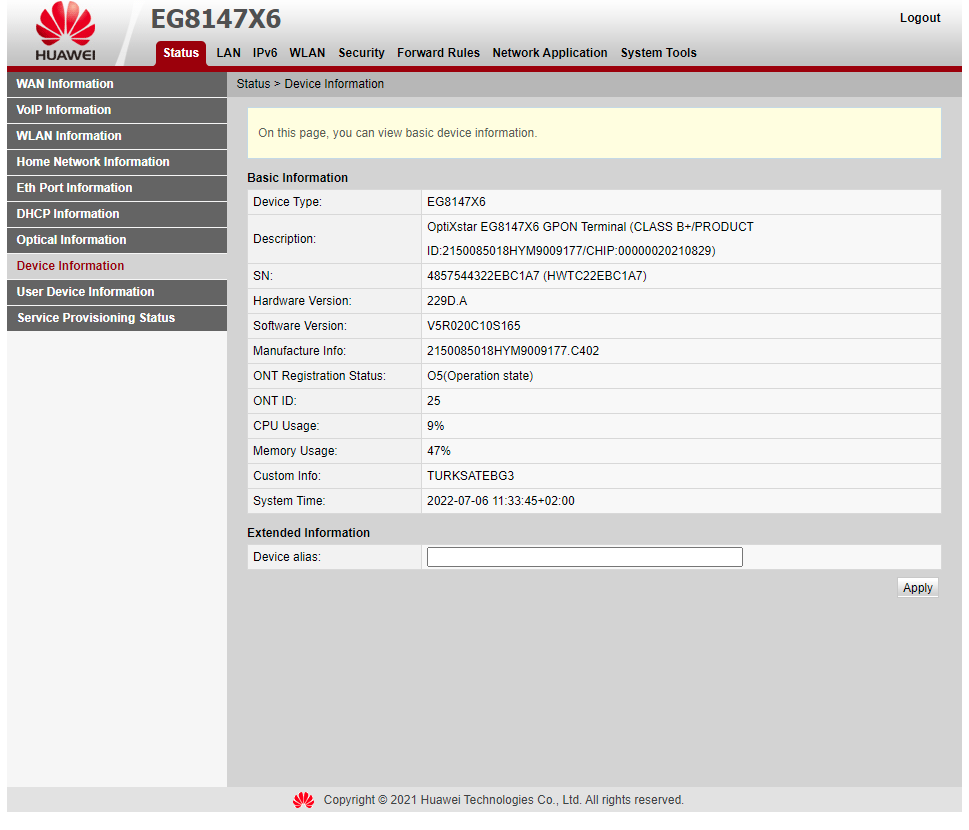
Task: Click the EG8147X6 header title
Action: click(x=216, y=19)
